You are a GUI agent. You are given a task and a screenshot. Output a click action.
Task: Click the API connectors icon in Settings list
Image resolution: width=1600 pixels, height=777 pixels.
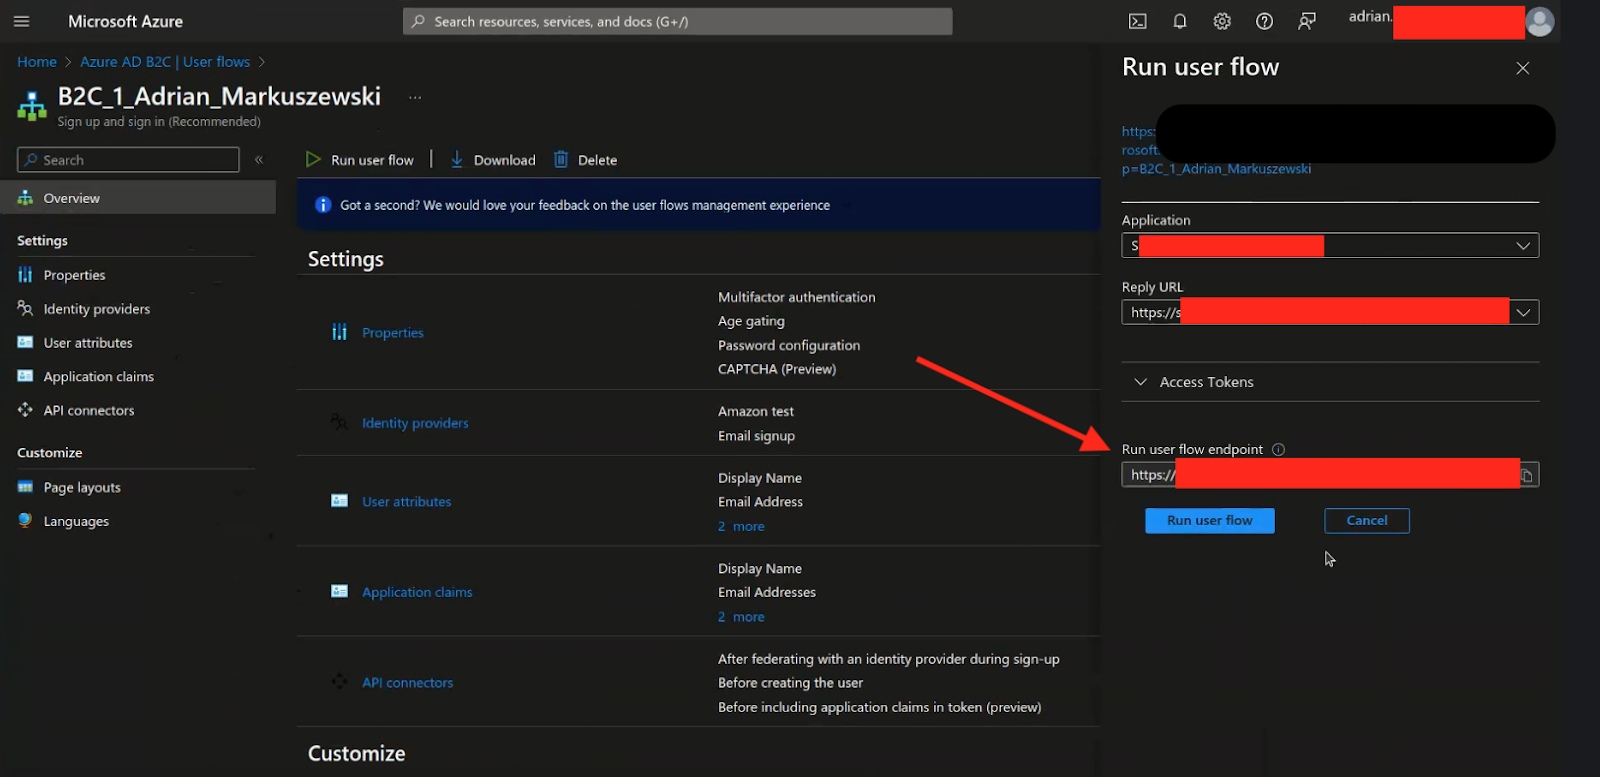pyautogui.click(x=340, y=682)
